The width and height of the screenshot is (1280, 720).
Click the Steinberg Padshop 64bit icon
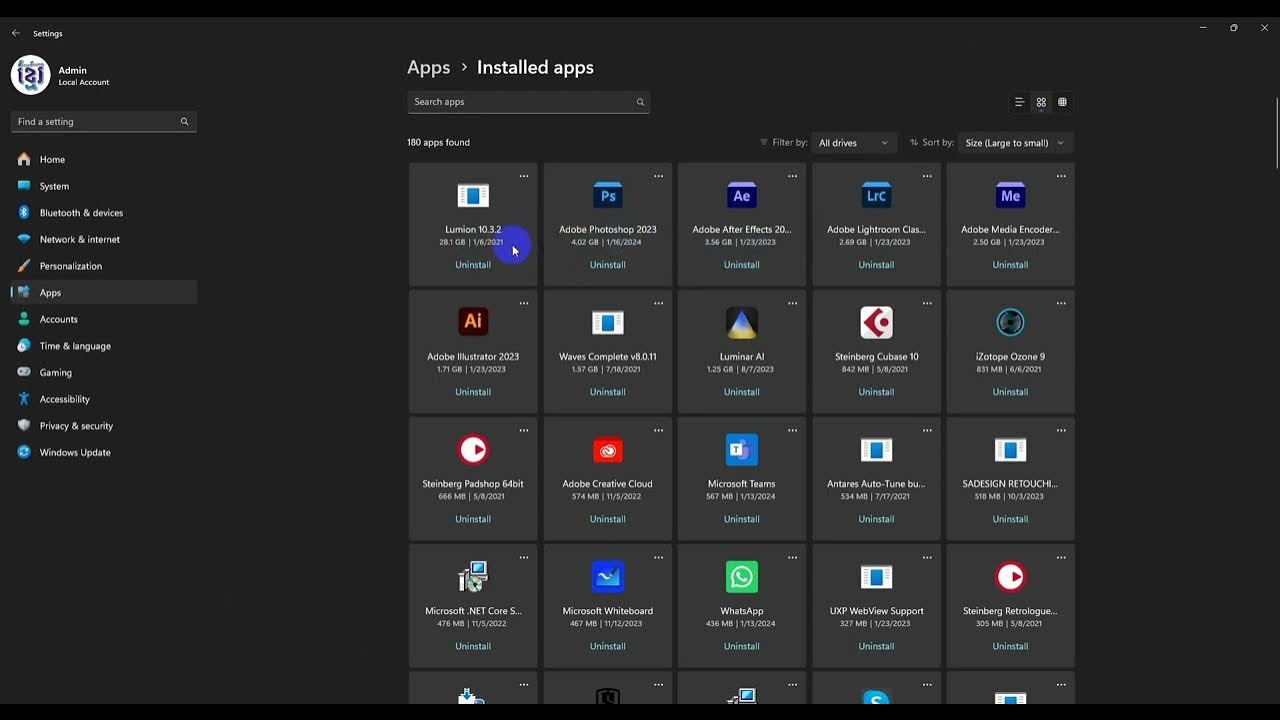point(473,450)
